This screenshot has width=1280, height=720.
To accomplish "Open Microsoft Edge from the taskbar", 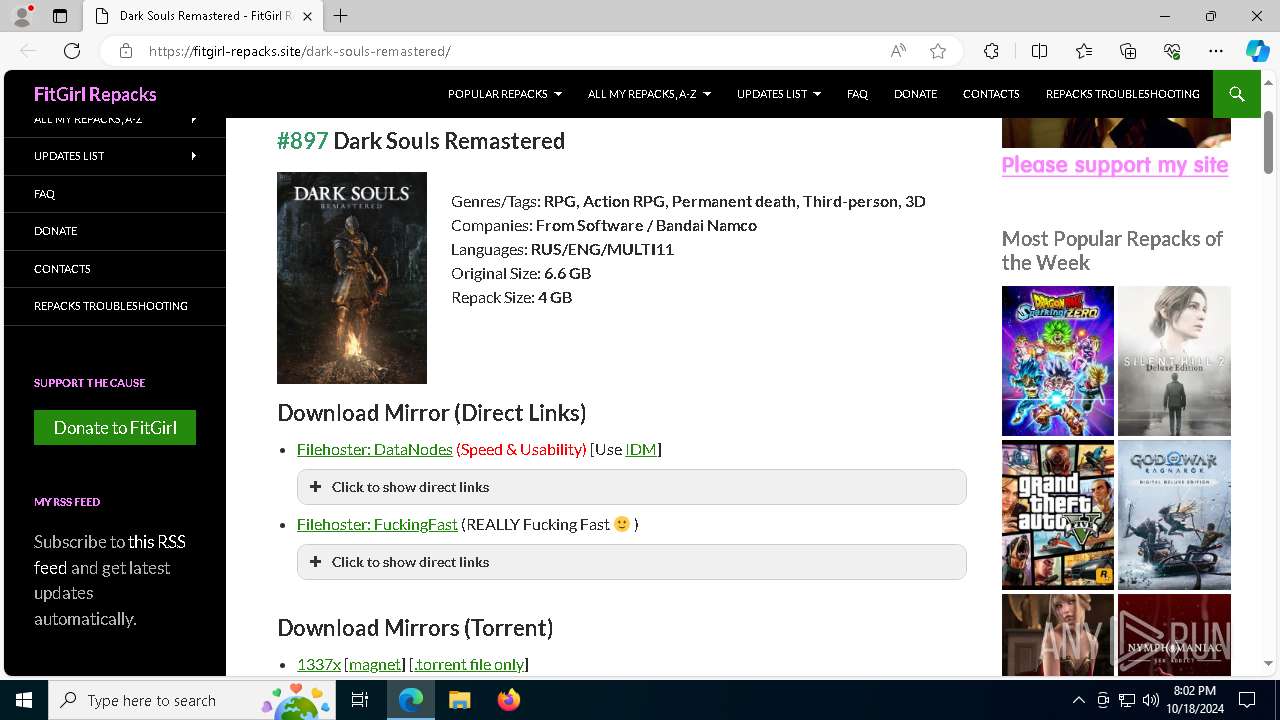I will click(x=411, y=700).
